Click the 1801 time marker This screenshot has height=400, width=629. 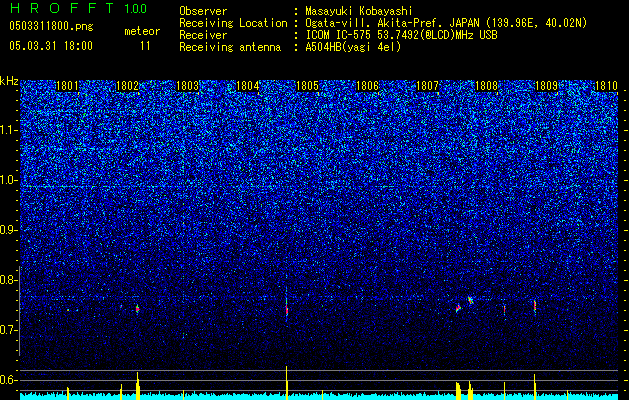pos(67,86)
